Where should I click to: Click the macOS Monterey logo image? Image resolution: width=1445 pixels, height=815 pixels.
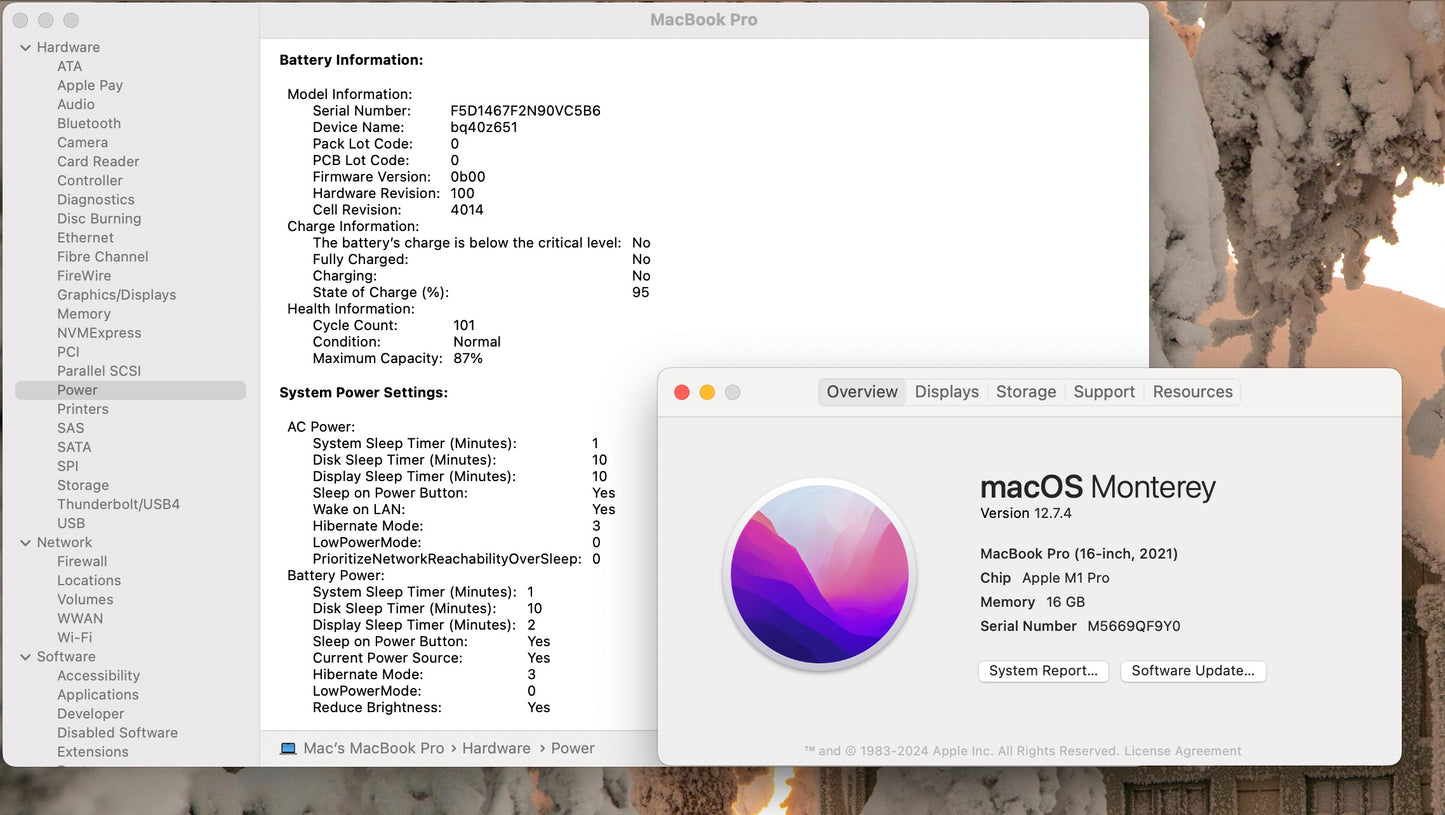point(819,574)
